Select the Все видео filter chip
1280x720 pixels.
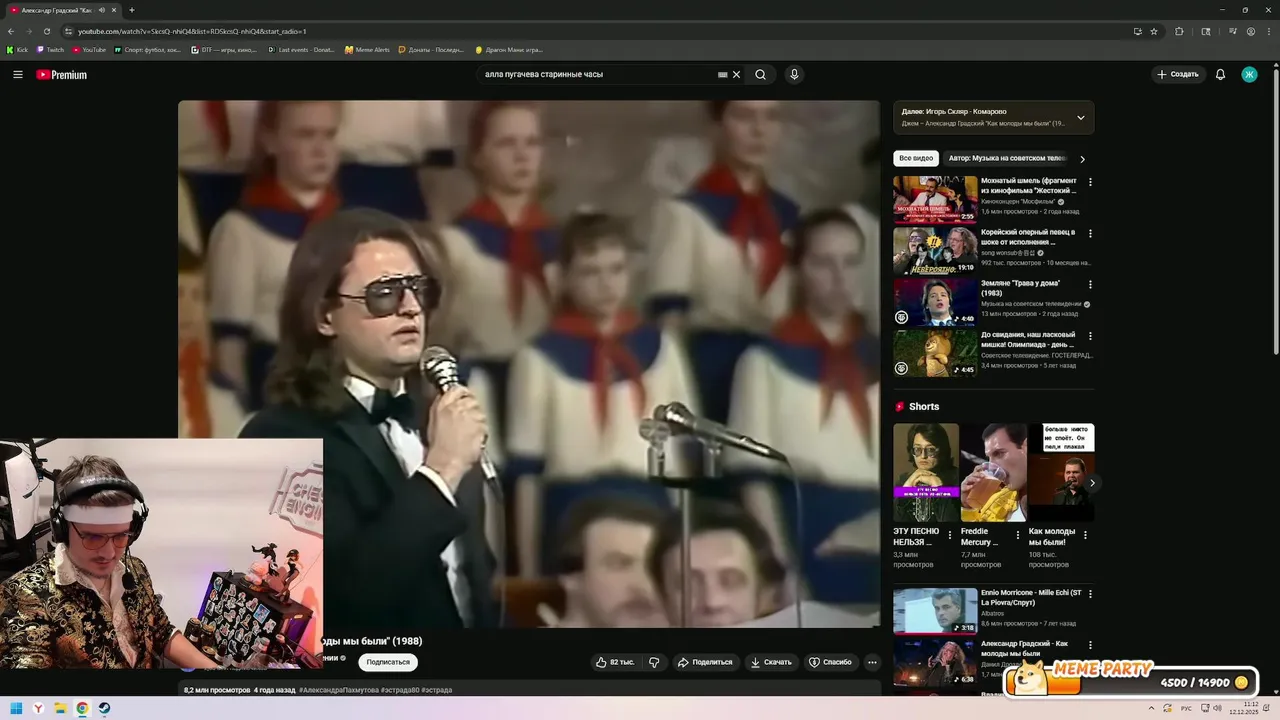(x=916, y=158)
